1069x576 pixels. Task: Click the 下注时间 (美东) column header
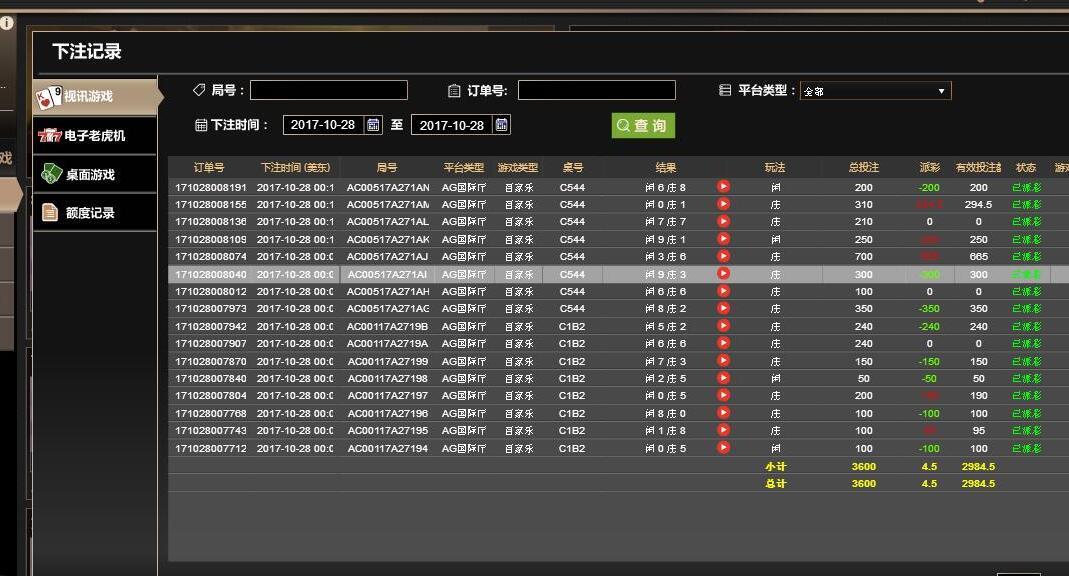295,168
